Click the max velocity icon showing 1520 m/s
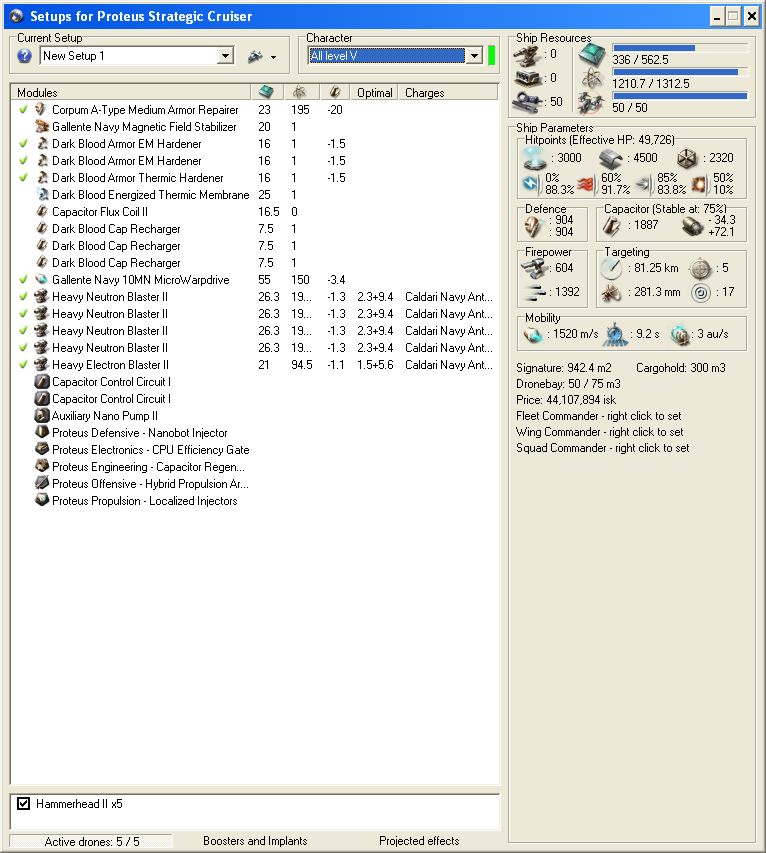 (533, 335)
